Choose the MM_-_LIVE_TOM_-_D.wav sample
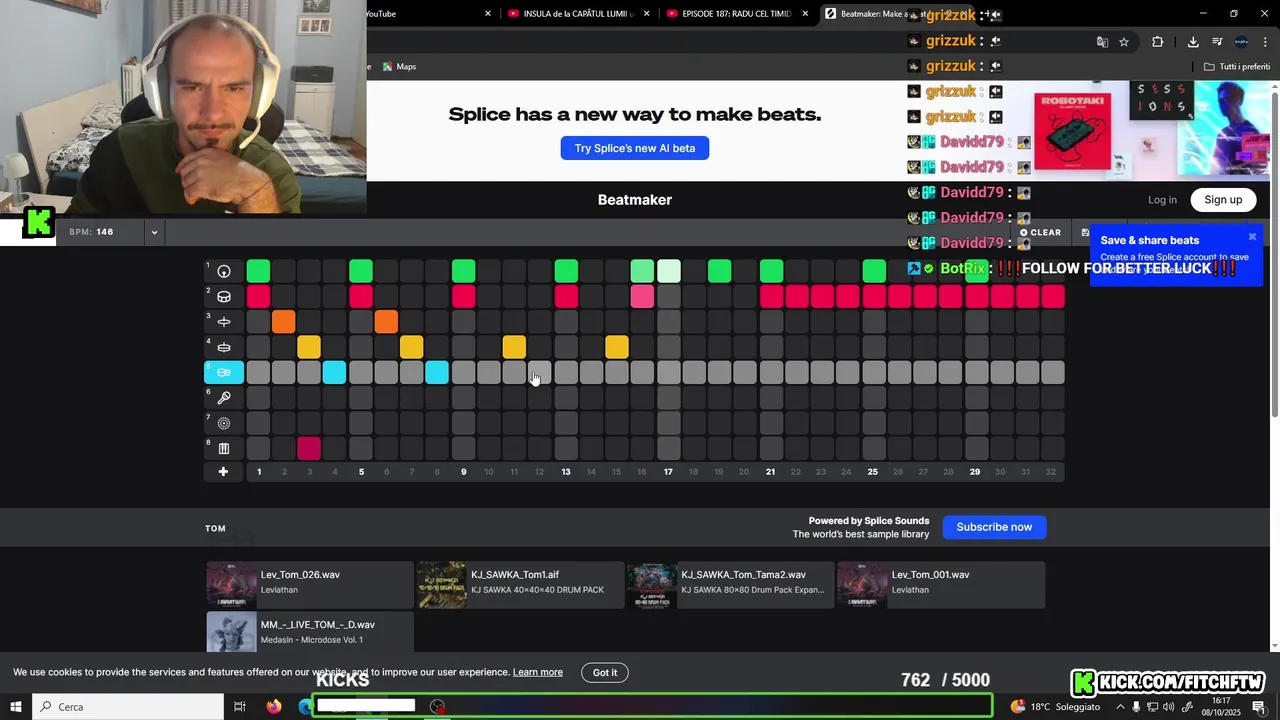This screenshot has width=1280, height=720. 309,632
